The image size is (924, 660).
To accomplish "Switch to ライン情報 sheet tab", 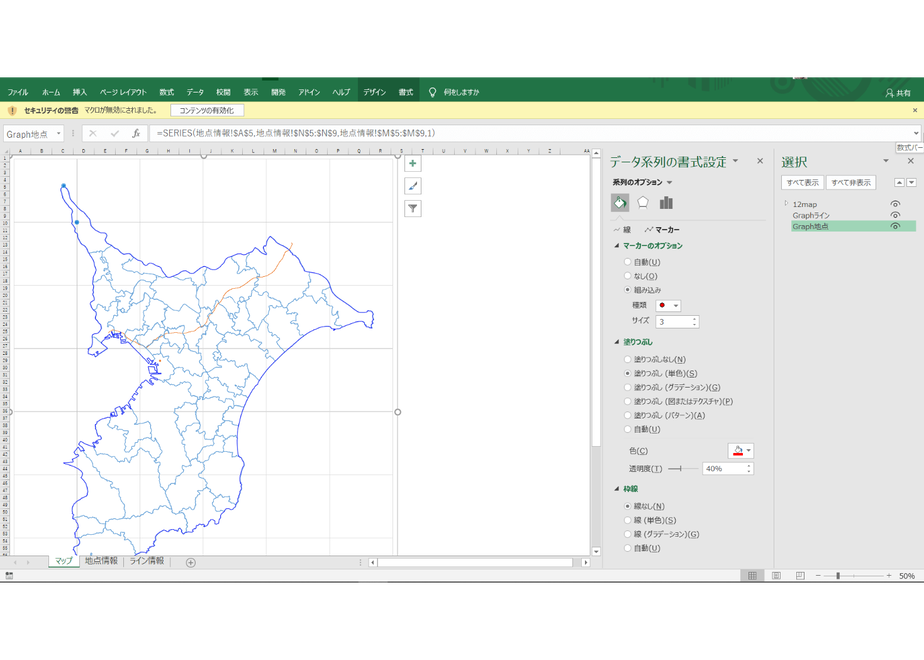I will click(147, 561).
